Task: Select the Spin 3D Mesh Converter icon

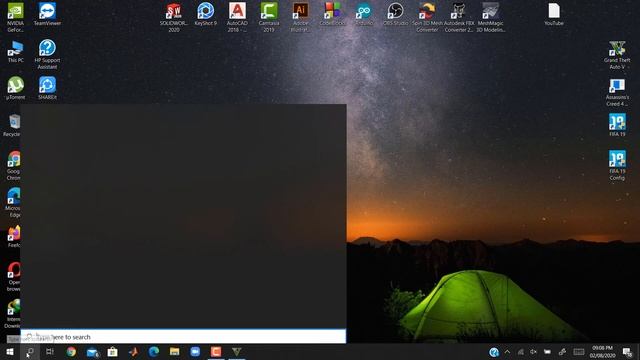Action: click(x=427, y=17)
